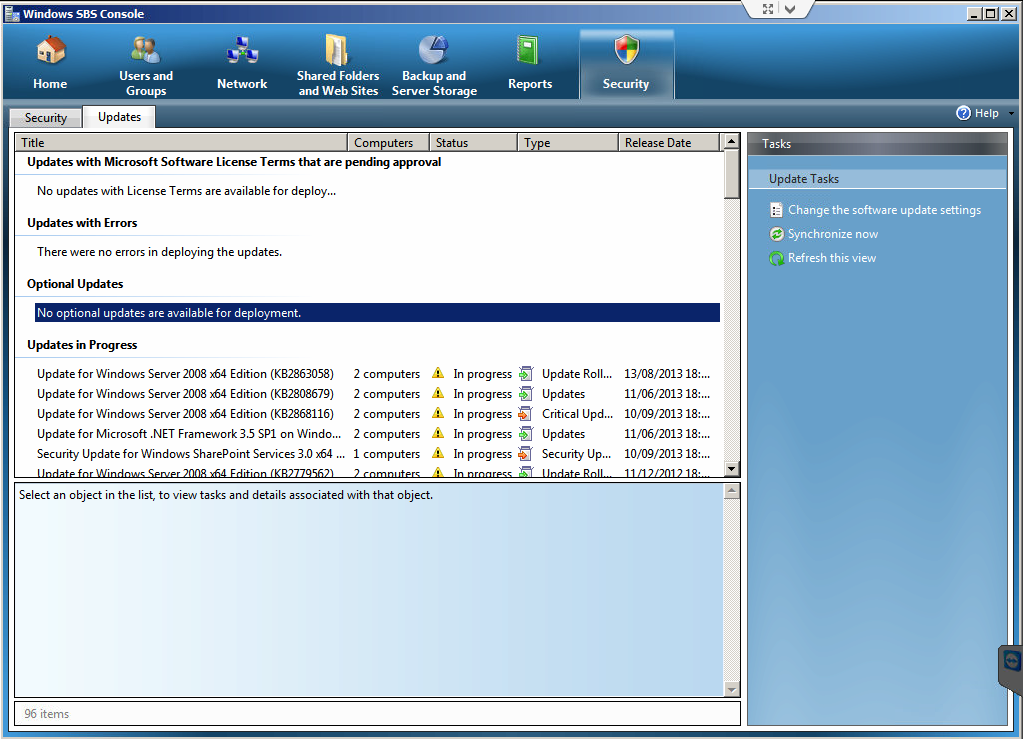Click the Synchronize now link
The image size is (1023, 739).
coord(832,234)
